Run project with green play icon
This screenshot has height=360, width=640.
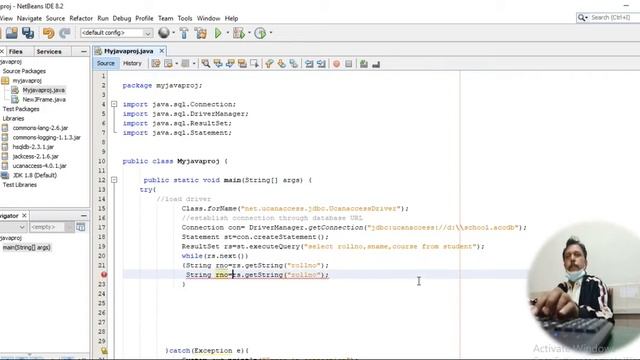(218, 33)
